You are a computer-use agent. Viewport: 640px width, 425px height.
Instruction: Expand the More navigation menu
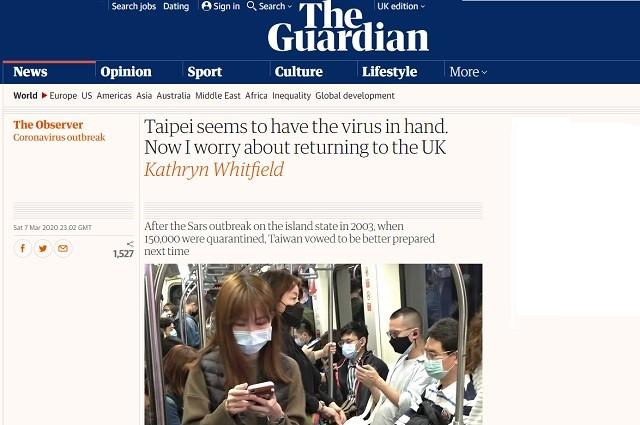coord(468,72)
